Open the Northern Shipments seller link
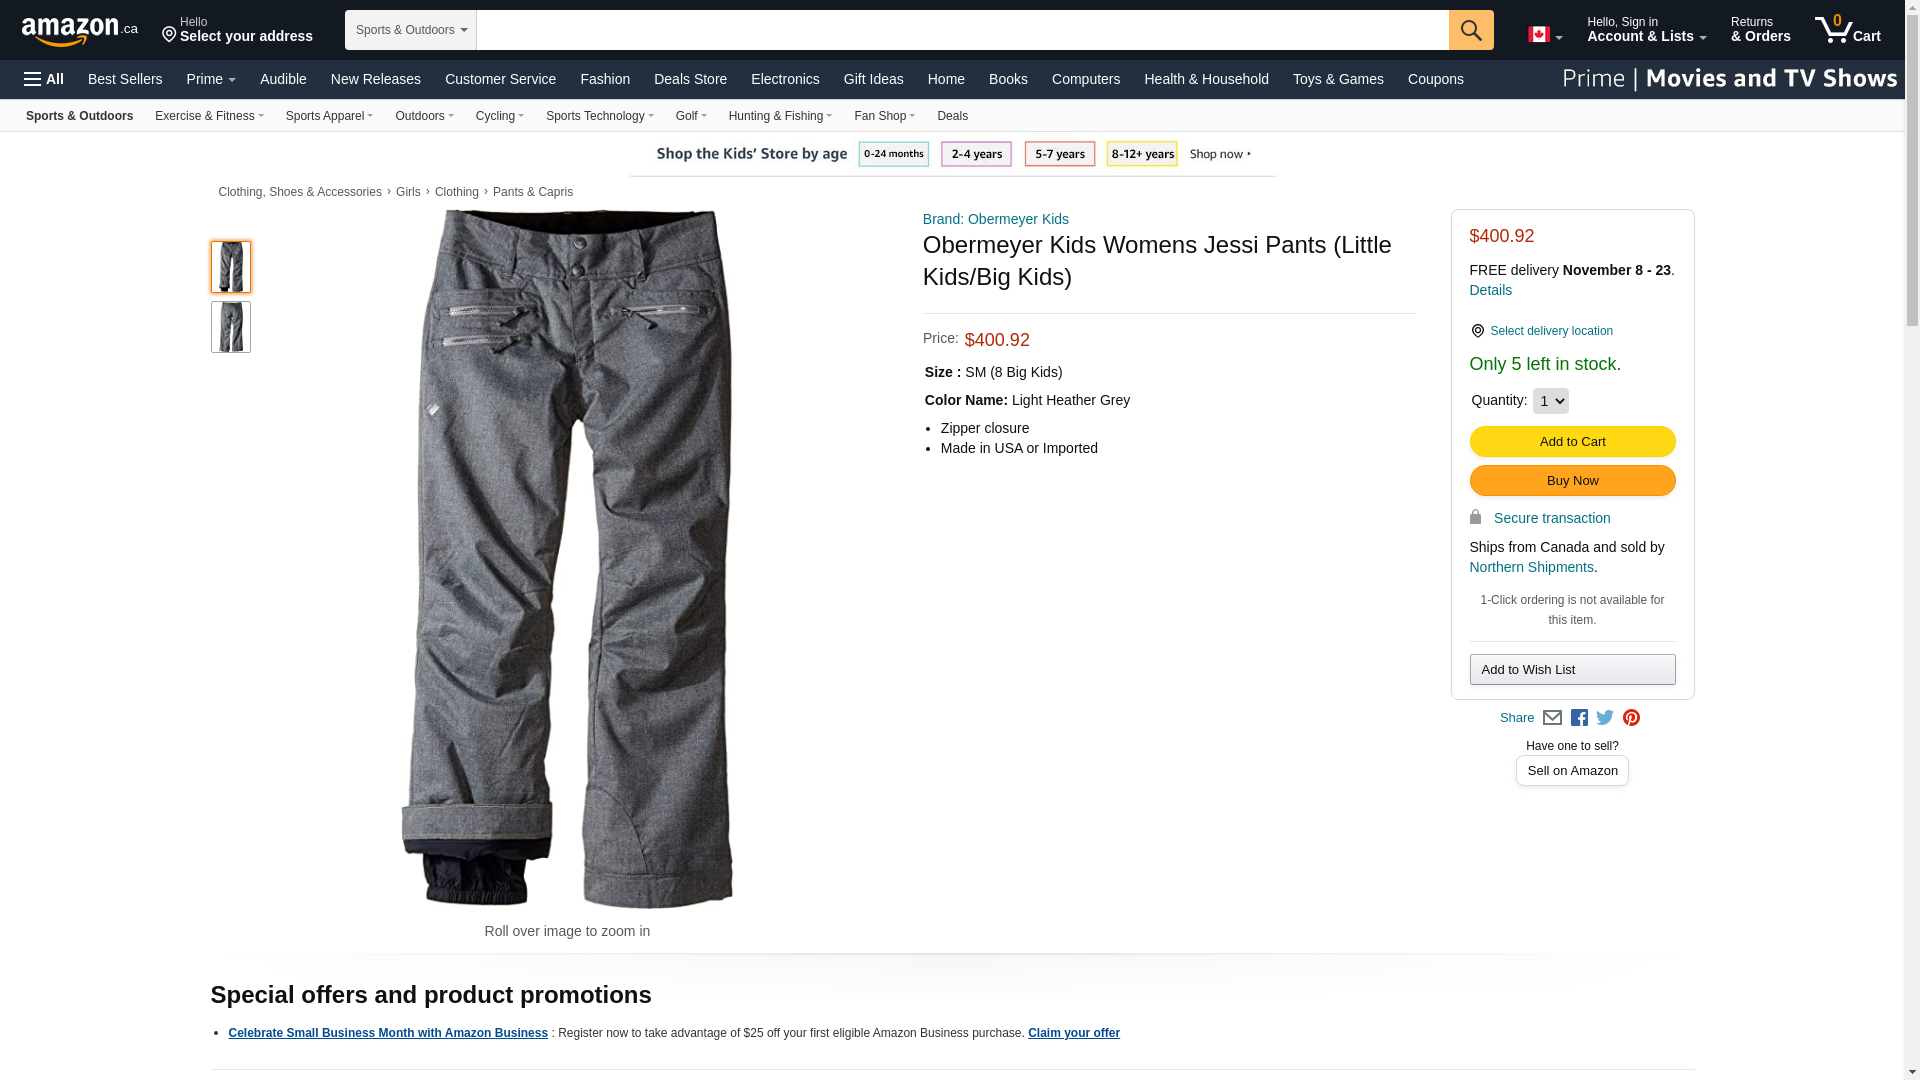 (x=1531, y=567)
